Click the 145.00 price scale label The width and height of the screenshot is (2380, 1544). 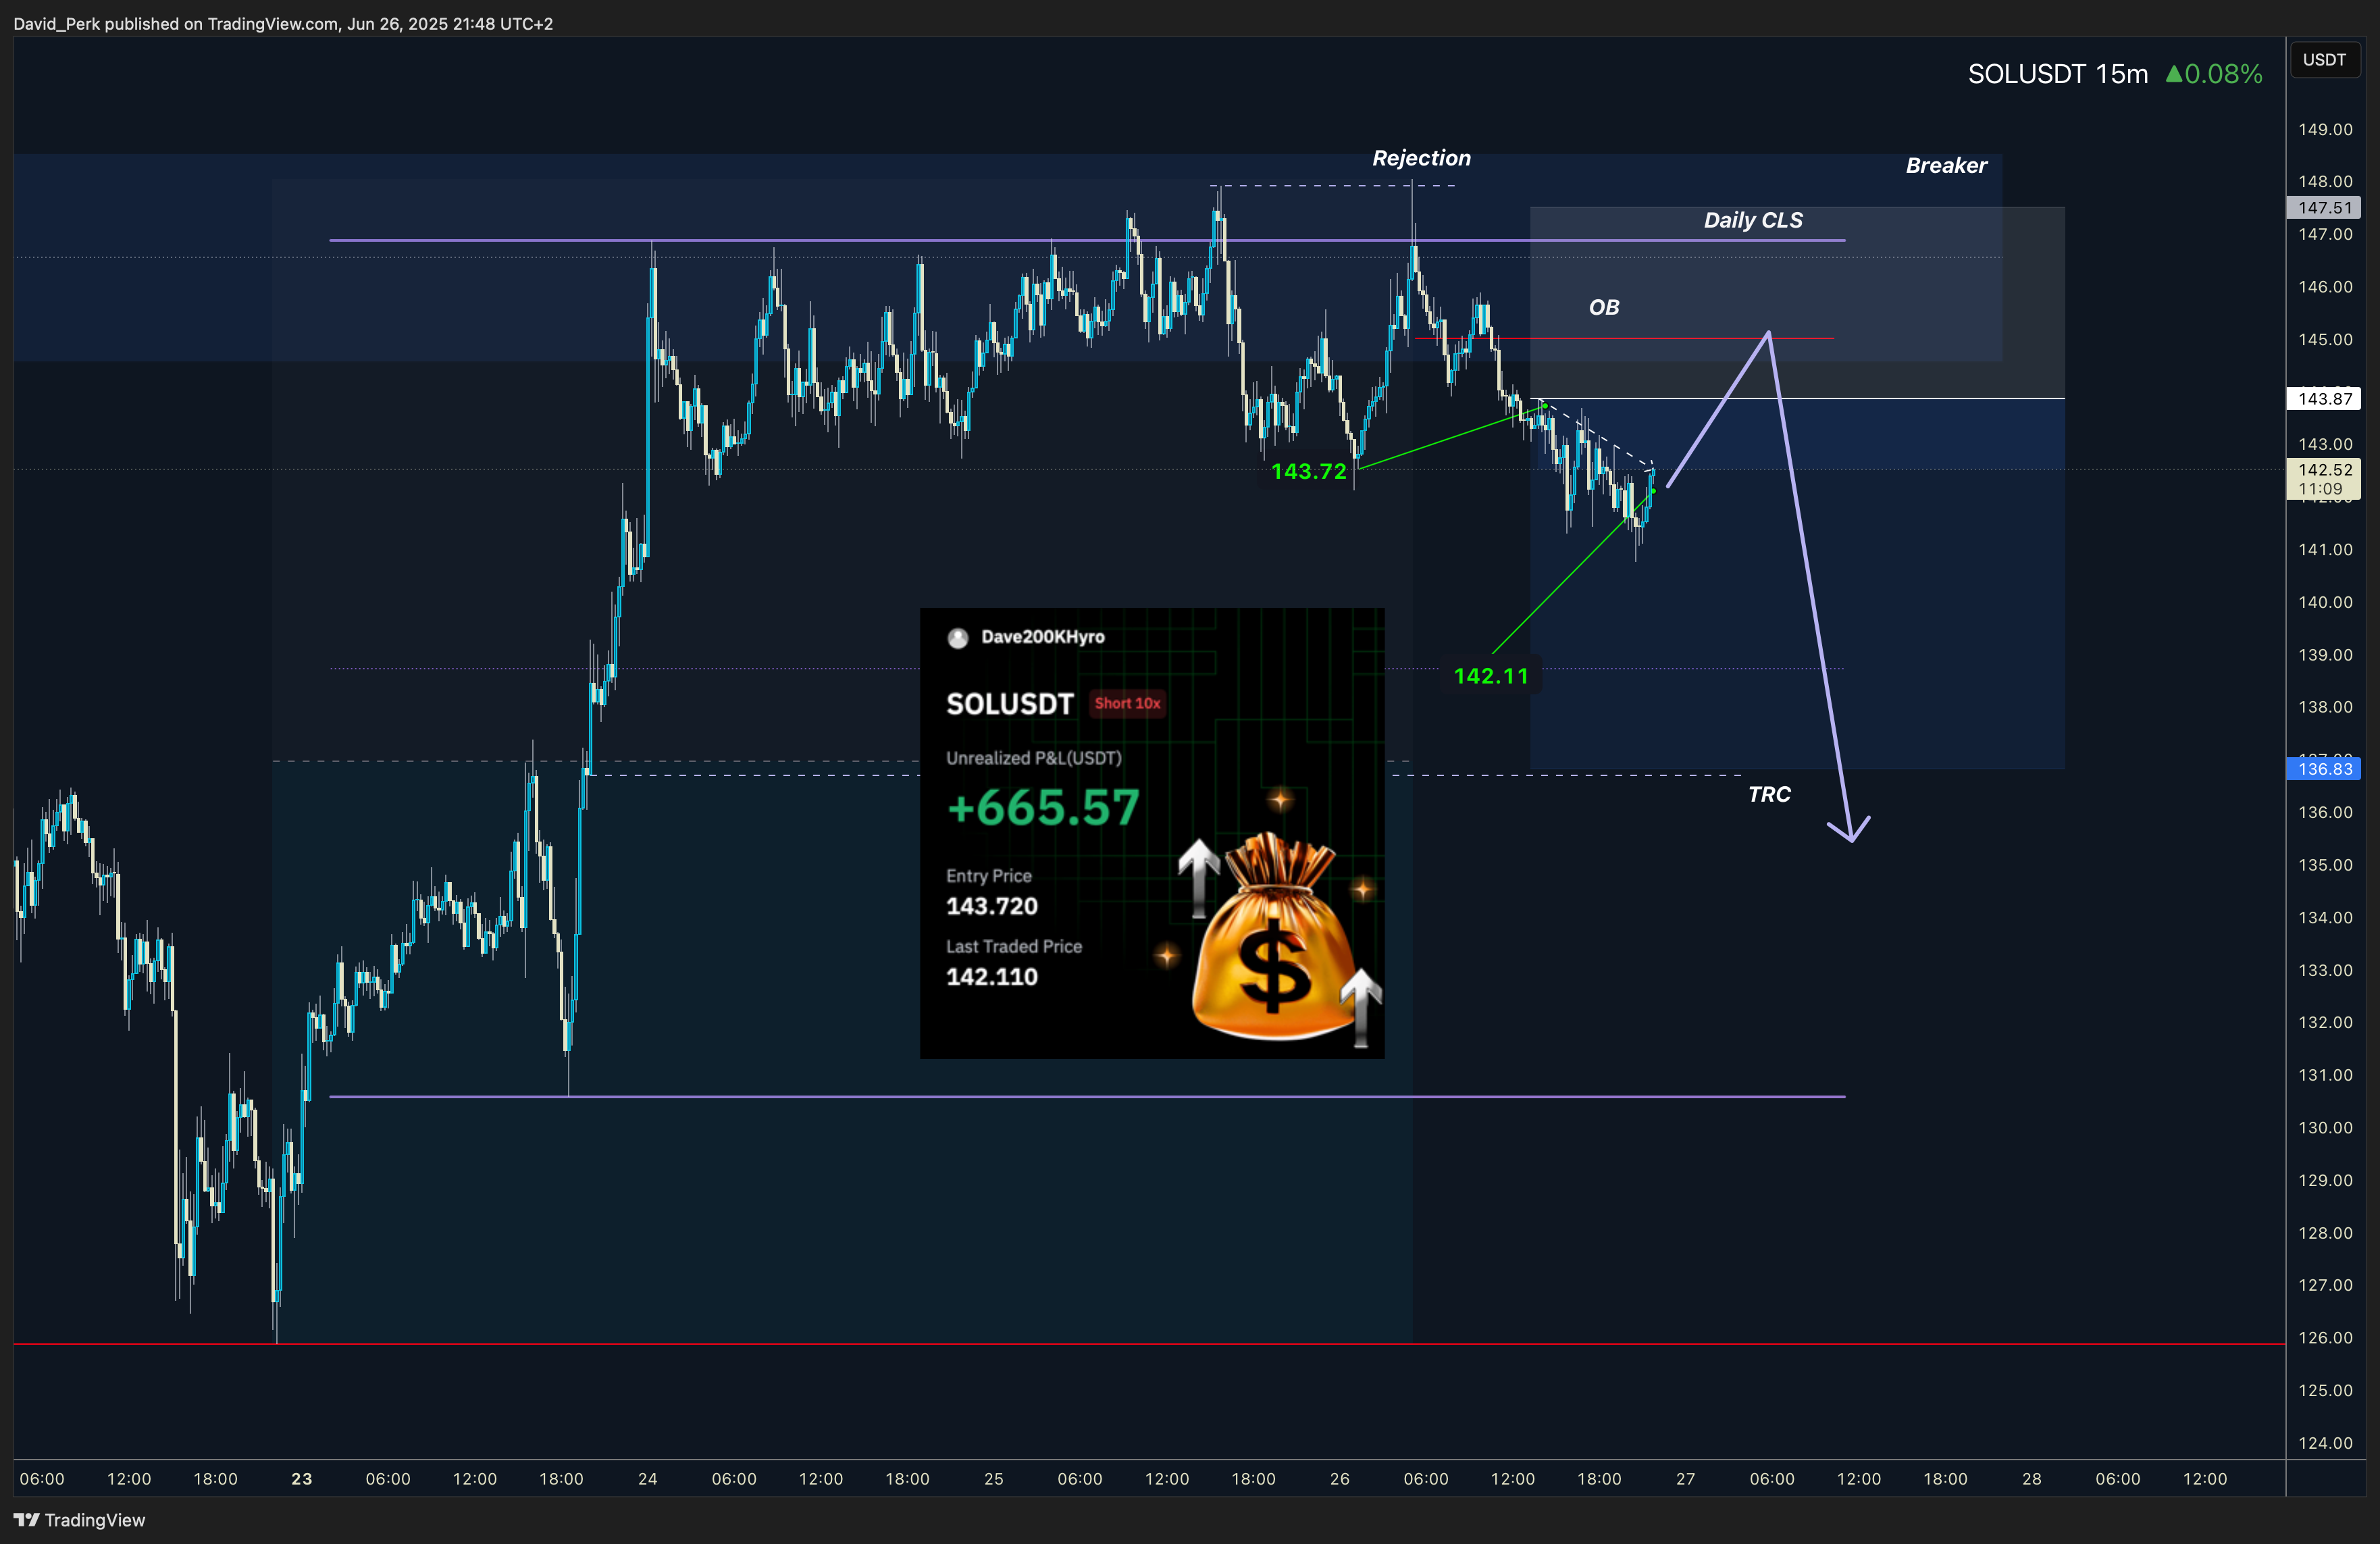[x=2325, y=340]
